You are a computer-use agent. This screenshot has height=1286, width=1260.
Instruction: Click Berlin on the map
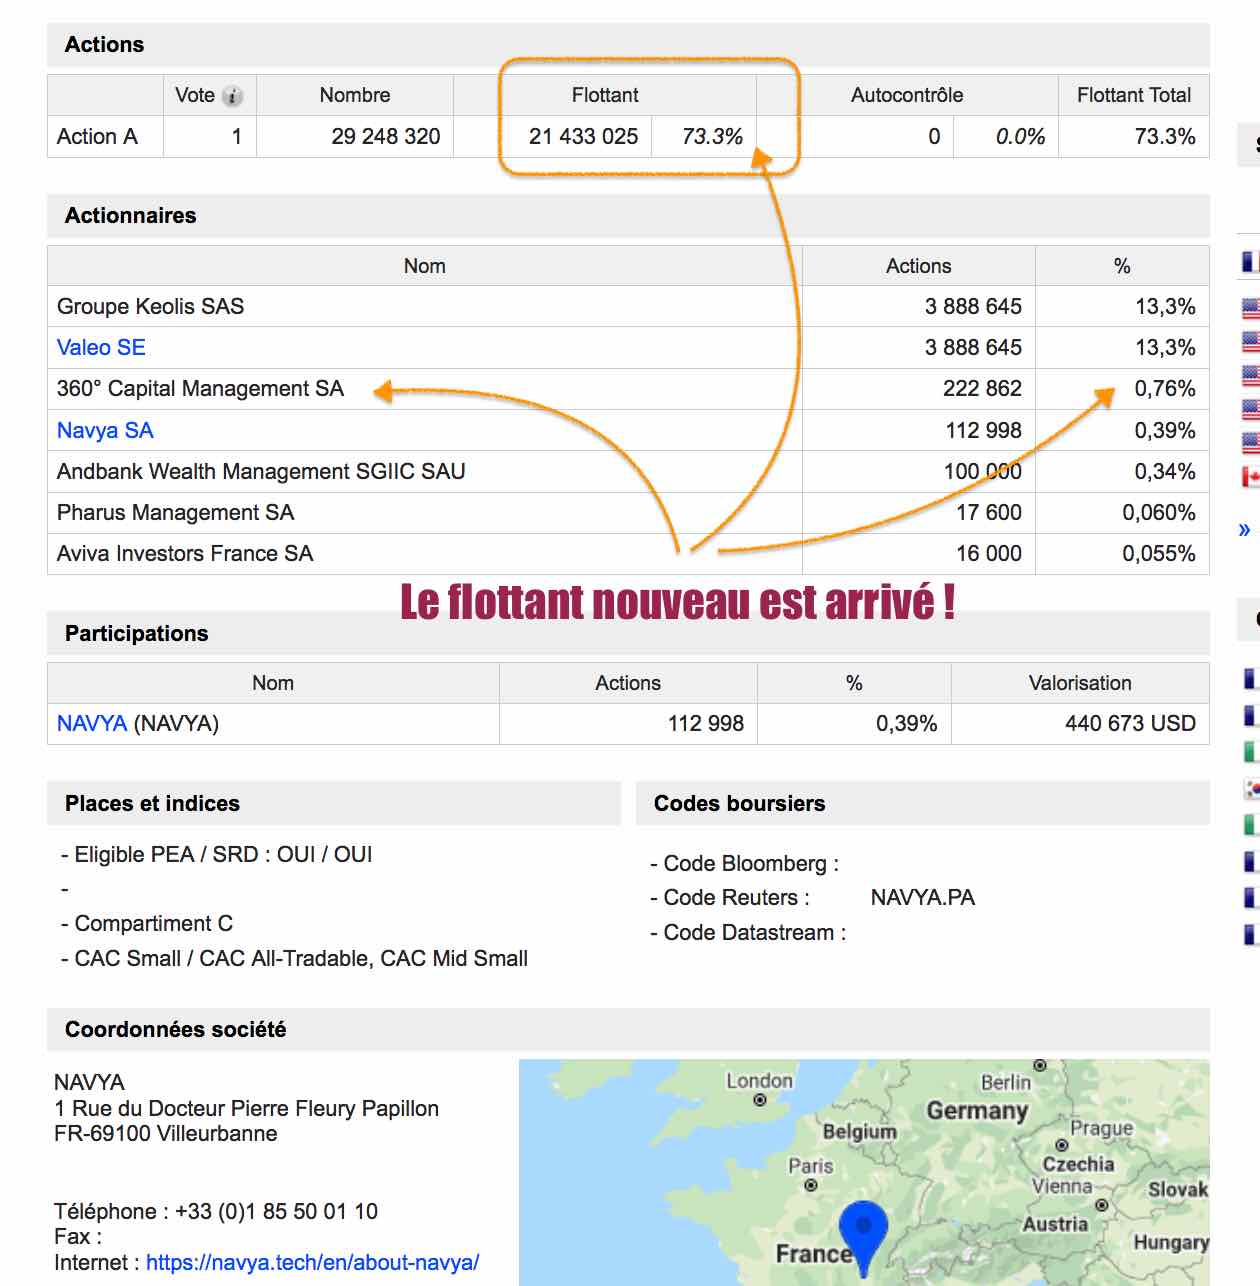(x=1006, y=1082)
